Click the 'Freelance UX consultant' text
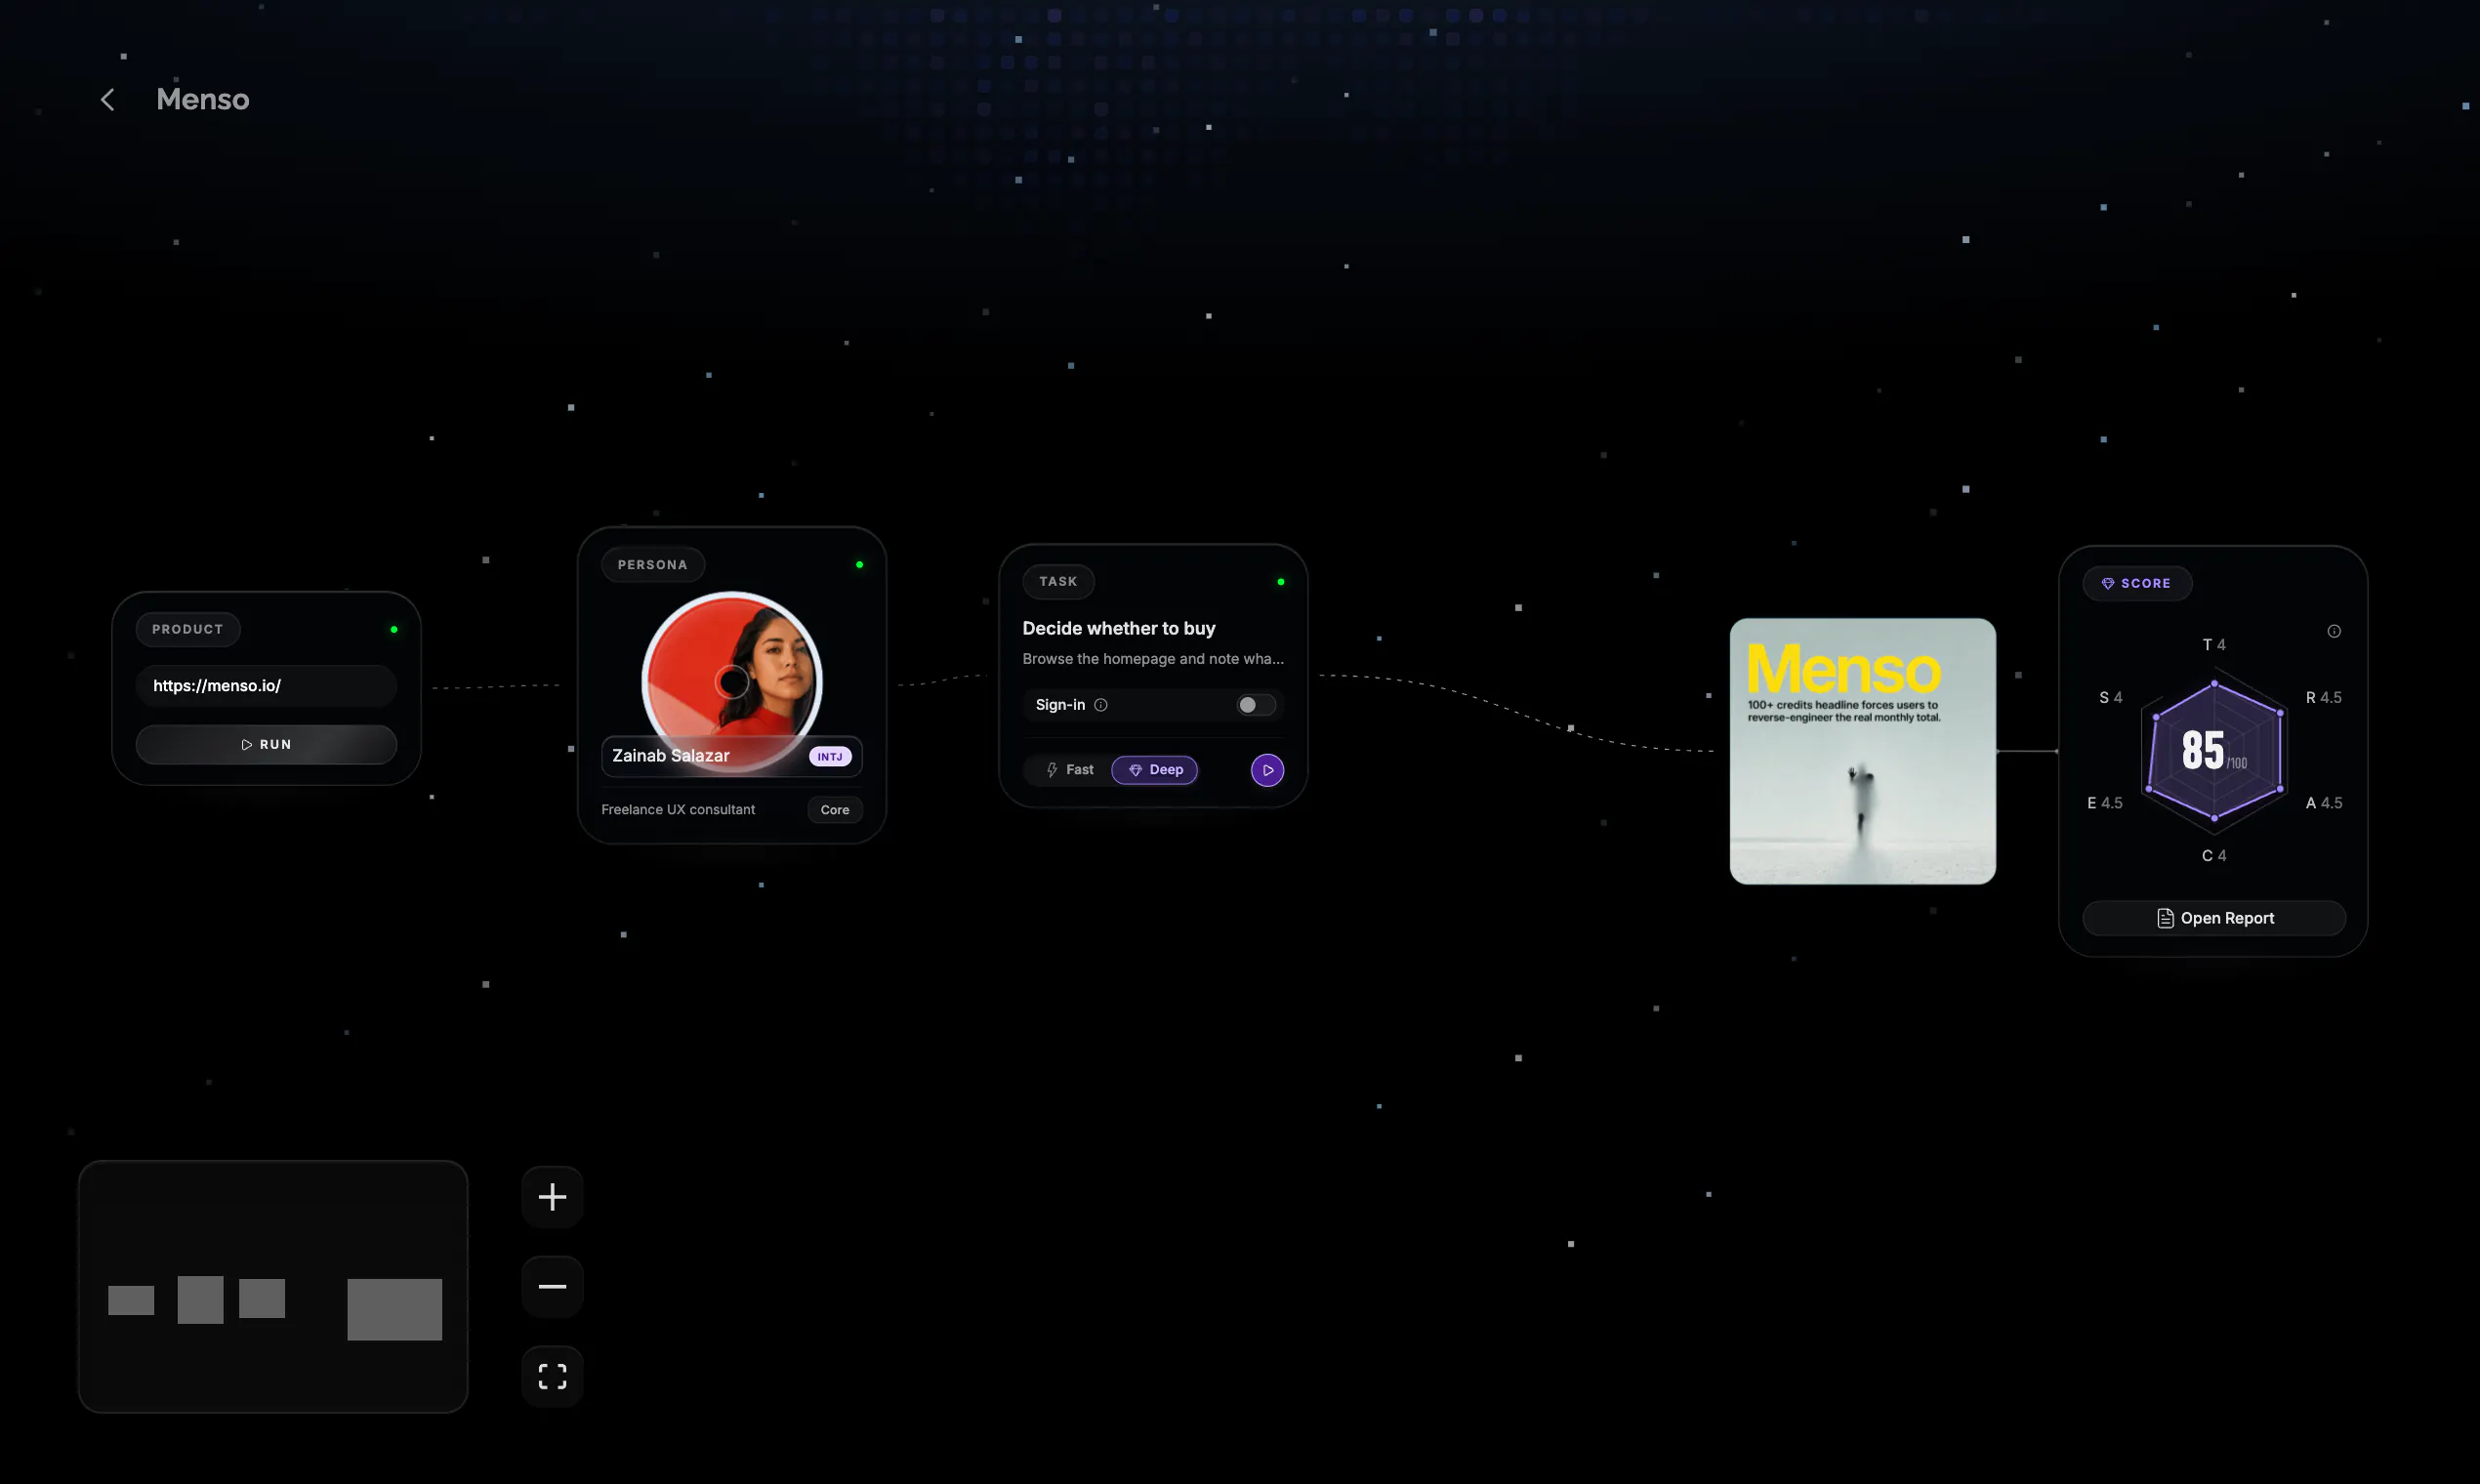The image size is (2480, 1484). [678, 810]
